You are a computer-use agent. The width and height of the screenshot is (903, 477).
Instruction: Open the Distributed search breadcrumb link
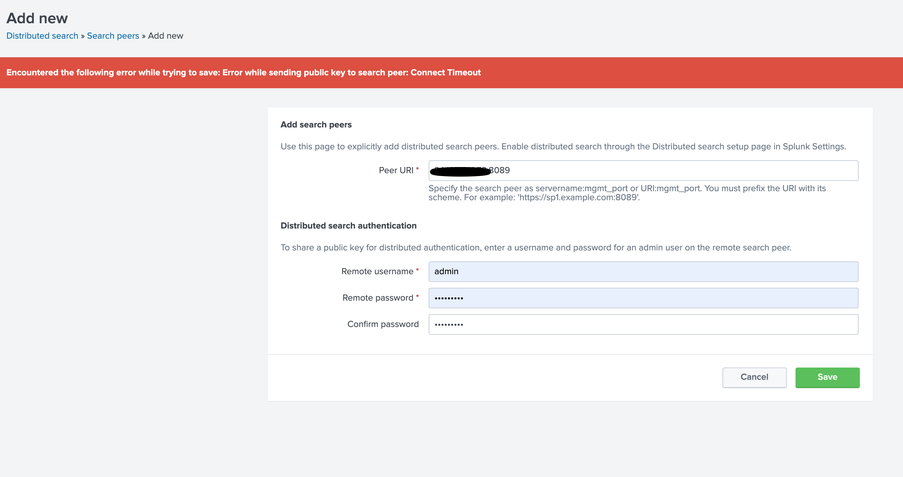click(x=42, y=36)
